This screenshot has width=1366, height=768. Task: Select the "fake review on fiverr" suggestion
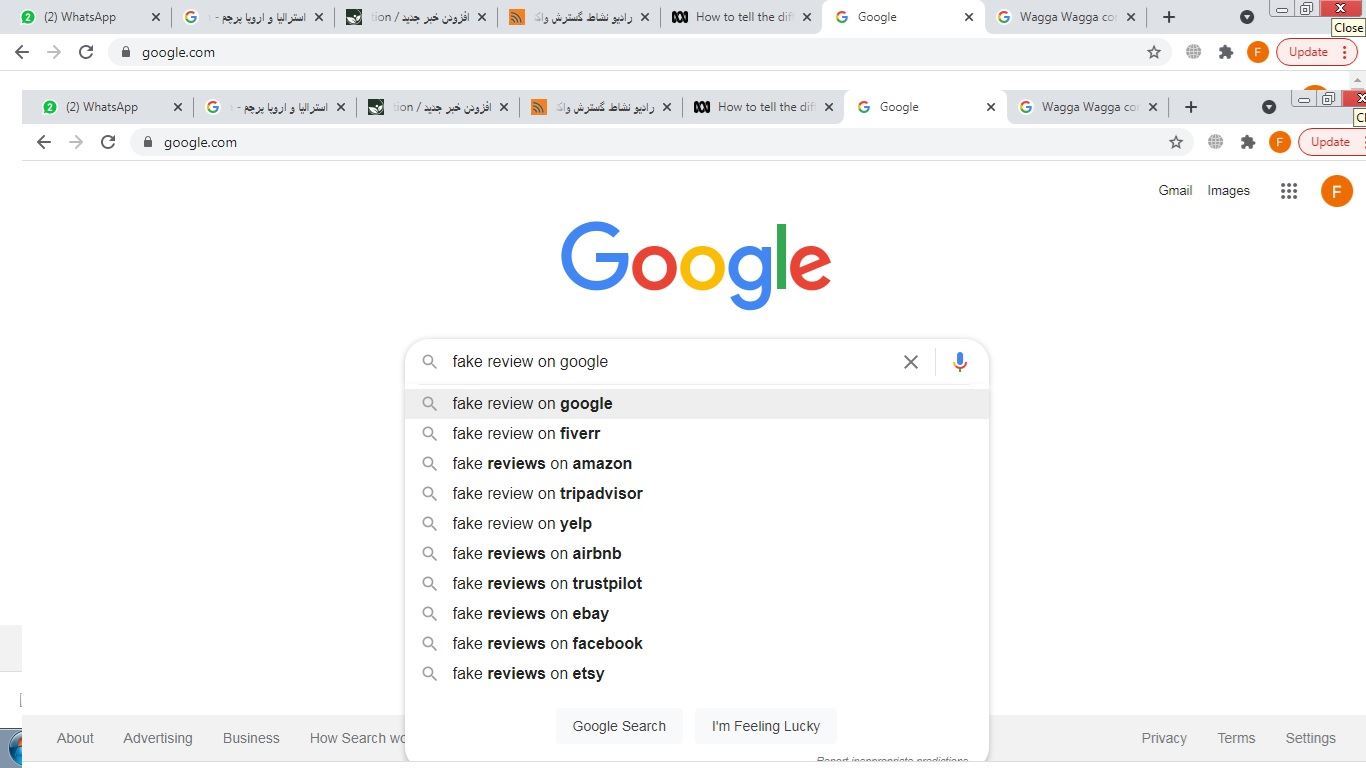pos(526,434)
